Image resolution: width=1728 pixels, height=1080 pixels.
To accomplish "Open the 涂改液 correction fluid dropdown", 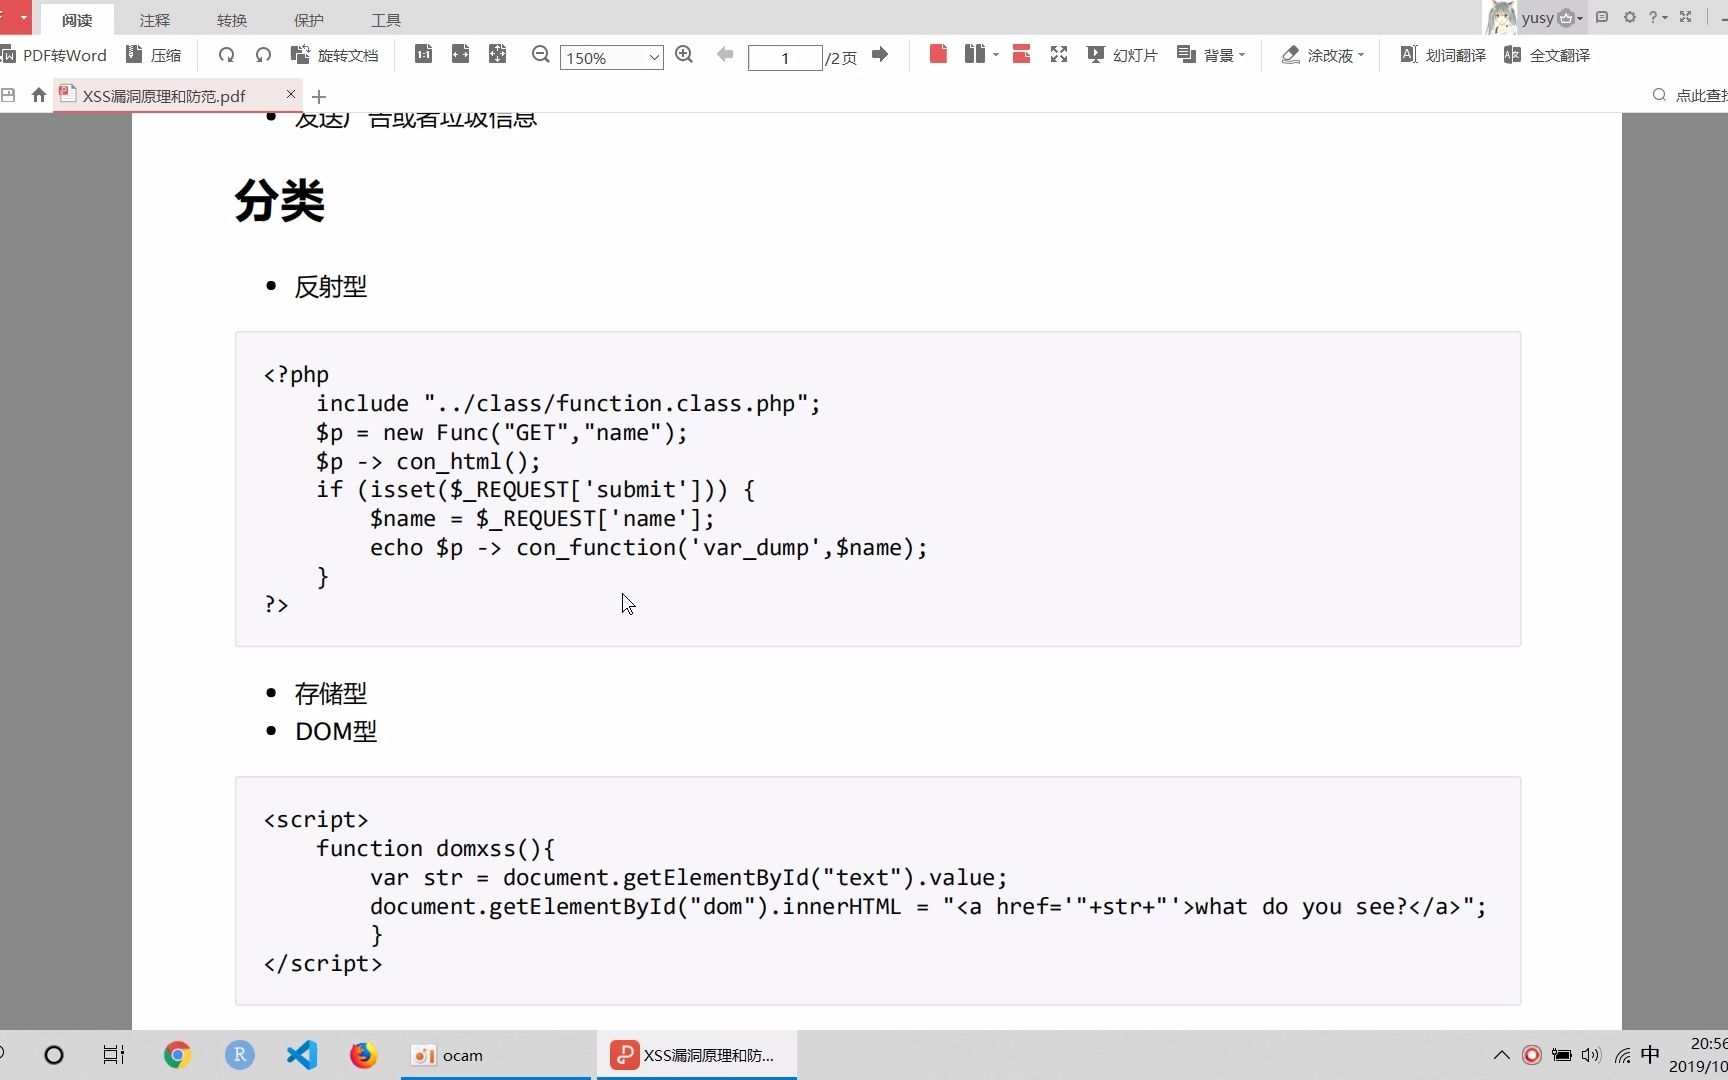I will [1322, 55].
